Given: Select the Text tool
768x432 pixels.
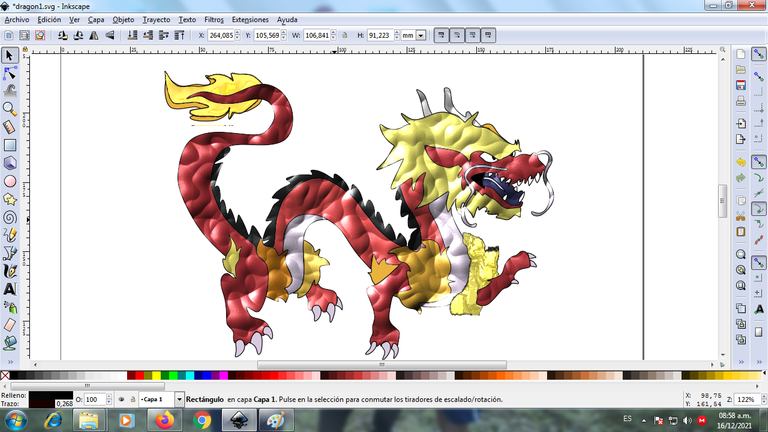Looking at the screenshot, I should pos(9,289).
